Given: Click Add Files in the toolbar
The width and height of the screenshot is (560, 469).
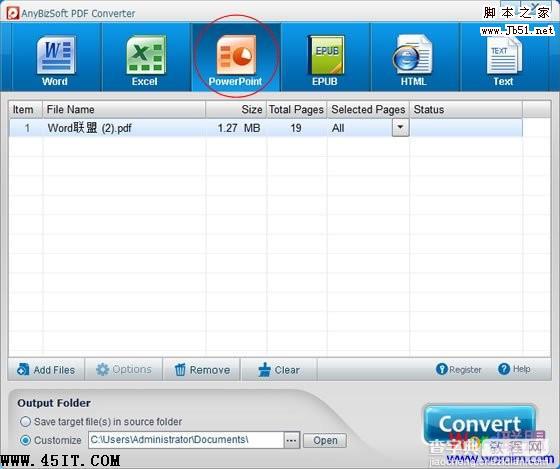Looking at the screenshot, I should pos(46,370).
